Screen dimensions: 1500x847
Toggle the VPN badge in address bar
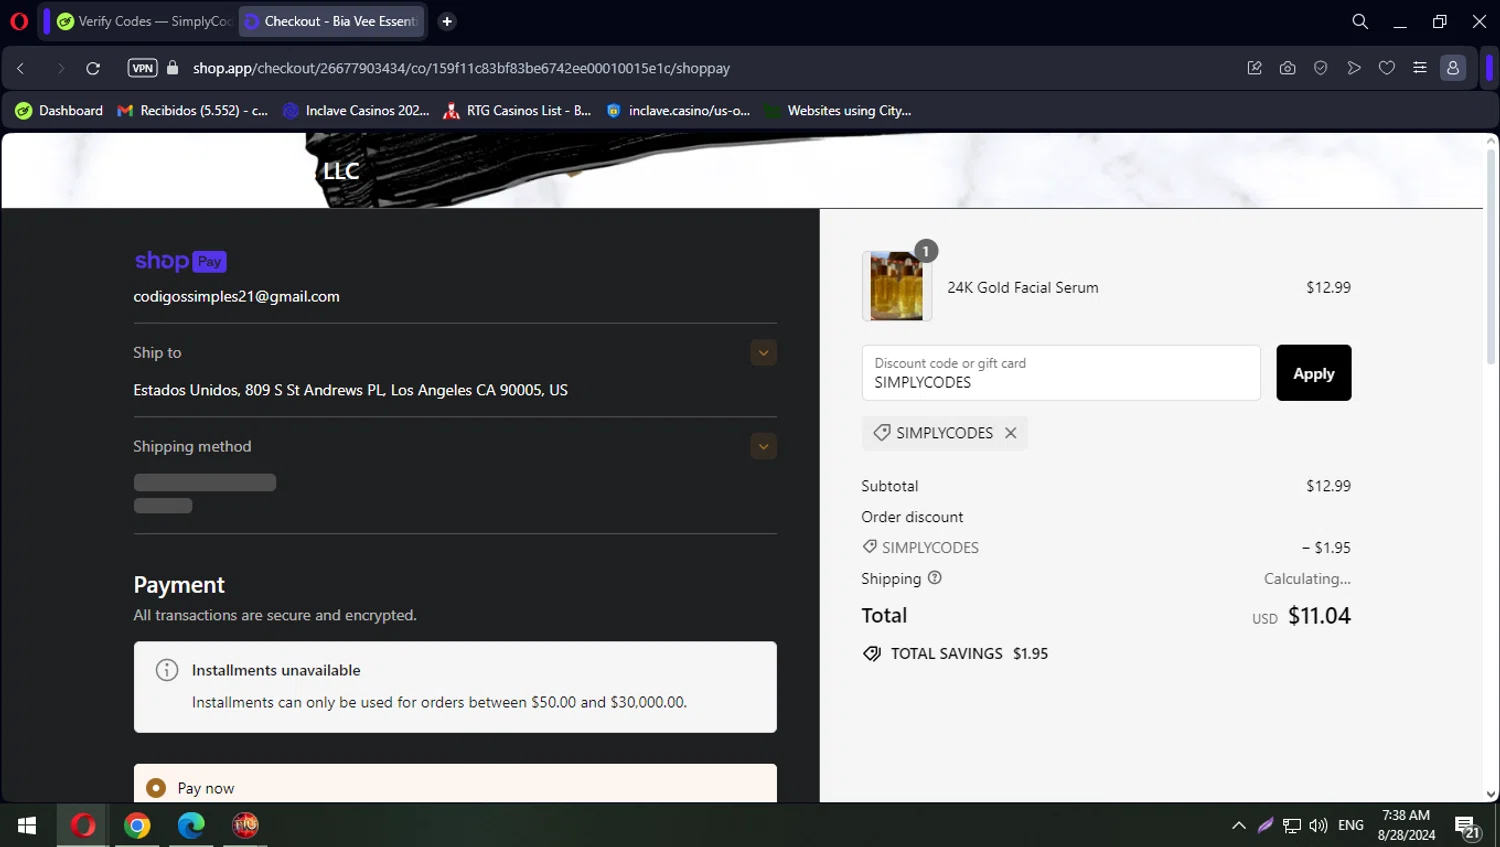pyautogui.click(x=143, y=68)
